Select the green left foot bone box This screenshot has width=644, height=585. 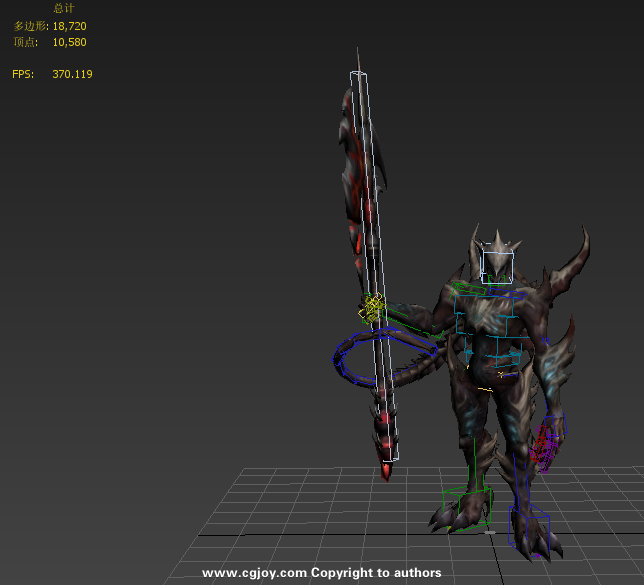[467, 508]
